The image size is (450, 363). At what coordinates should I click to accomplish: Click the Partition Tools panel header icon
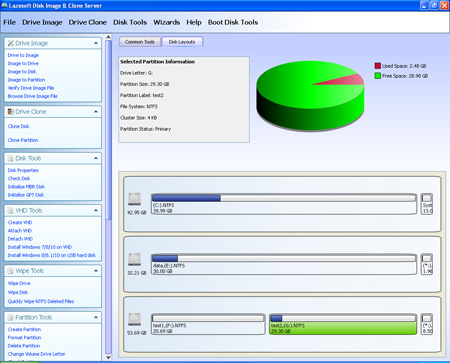pyautogui.click(x=11, y=317)
